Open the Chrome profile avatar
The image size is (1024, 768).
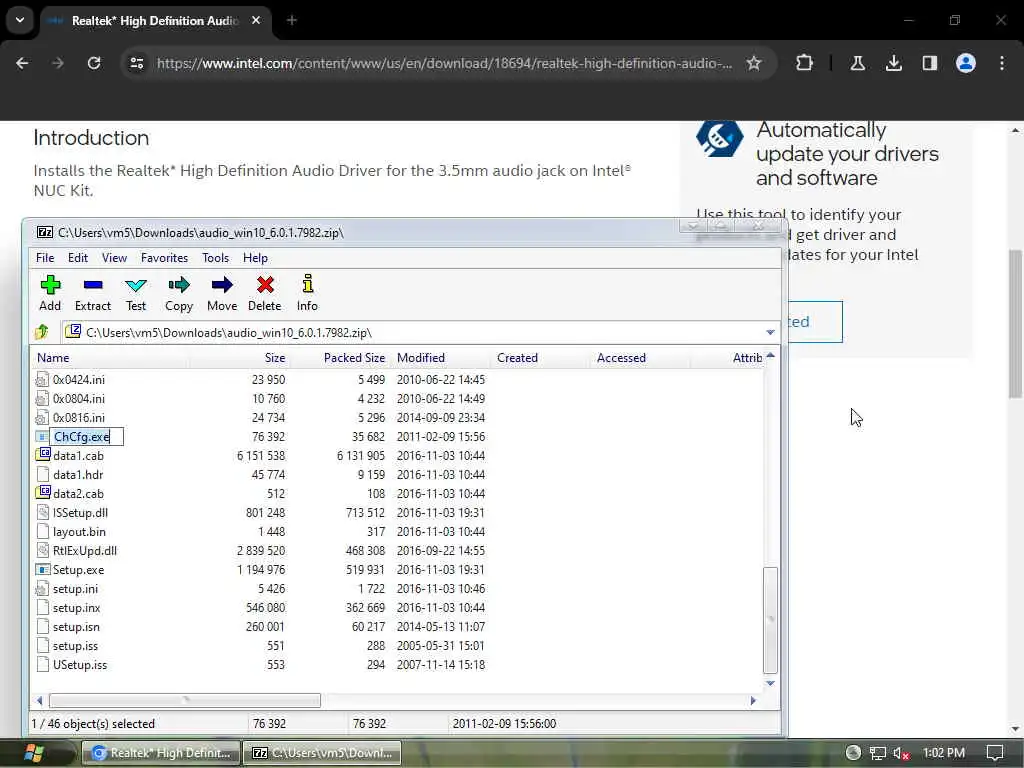[x=965, y=63]
